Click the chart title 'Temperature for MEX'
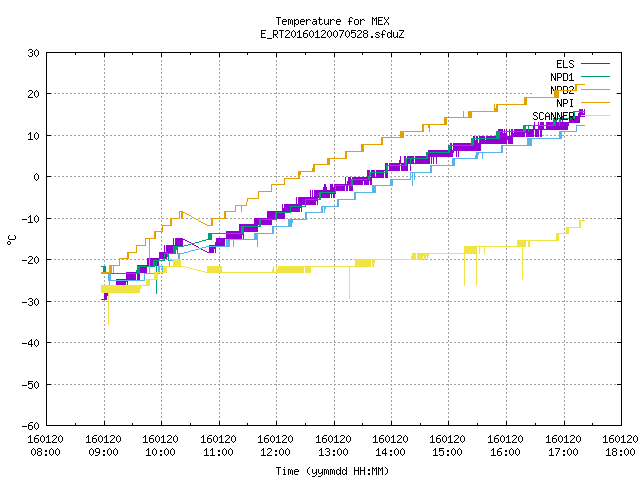The image size is (640, 480). (332, 21)
